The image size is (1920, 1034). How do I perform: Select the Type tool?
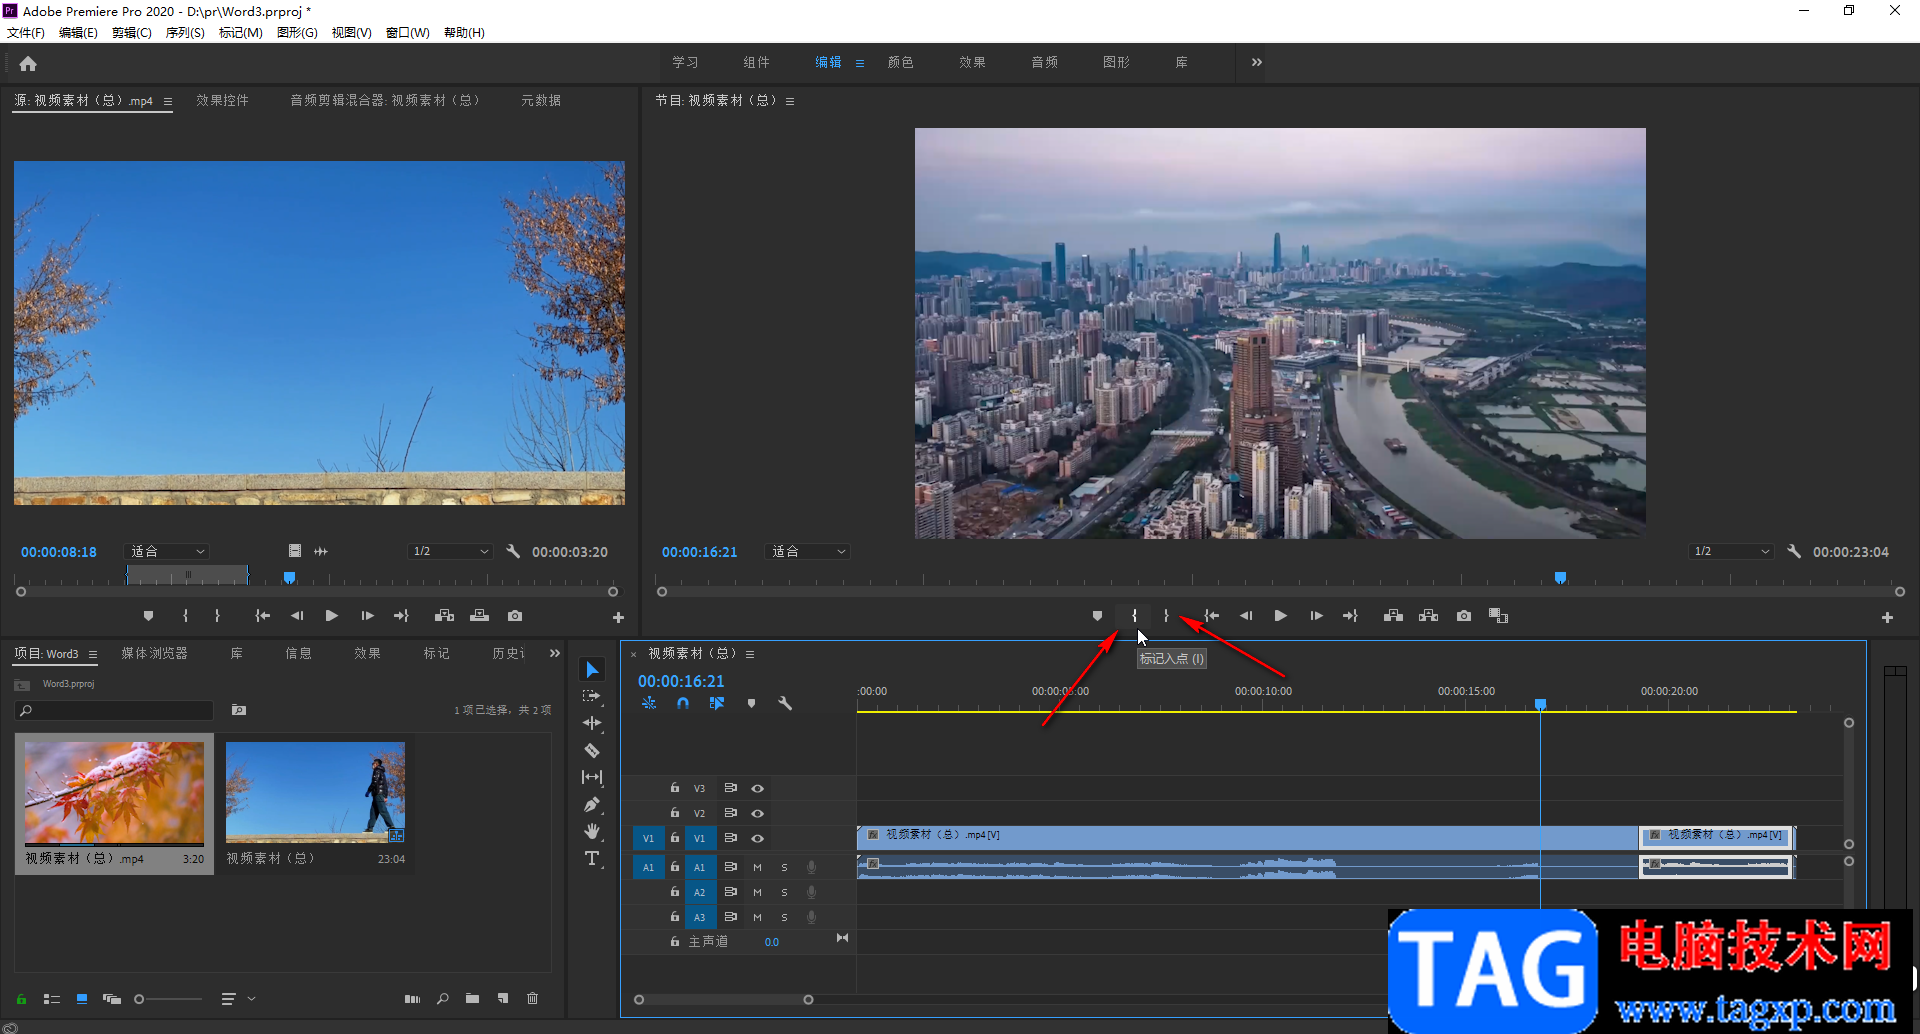pyautogui.click(x=592, y=858)
